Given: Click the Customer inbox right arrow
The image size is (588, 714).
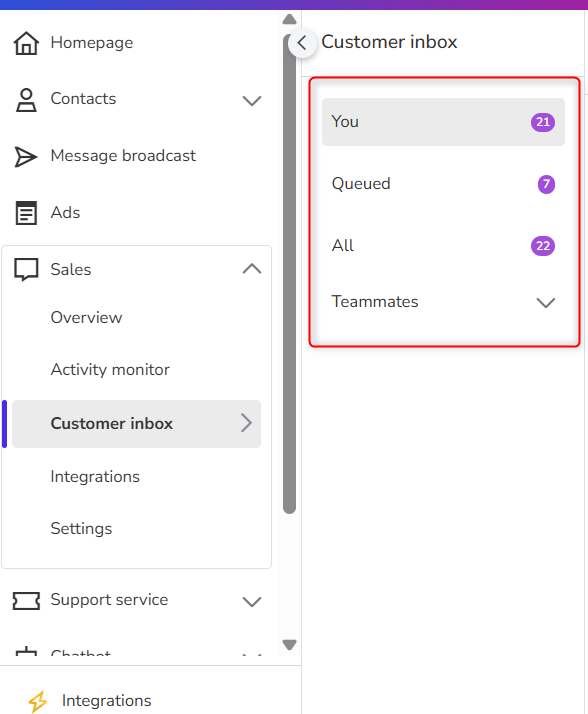Looking at the screenshot, I should [x=246, y=423].
